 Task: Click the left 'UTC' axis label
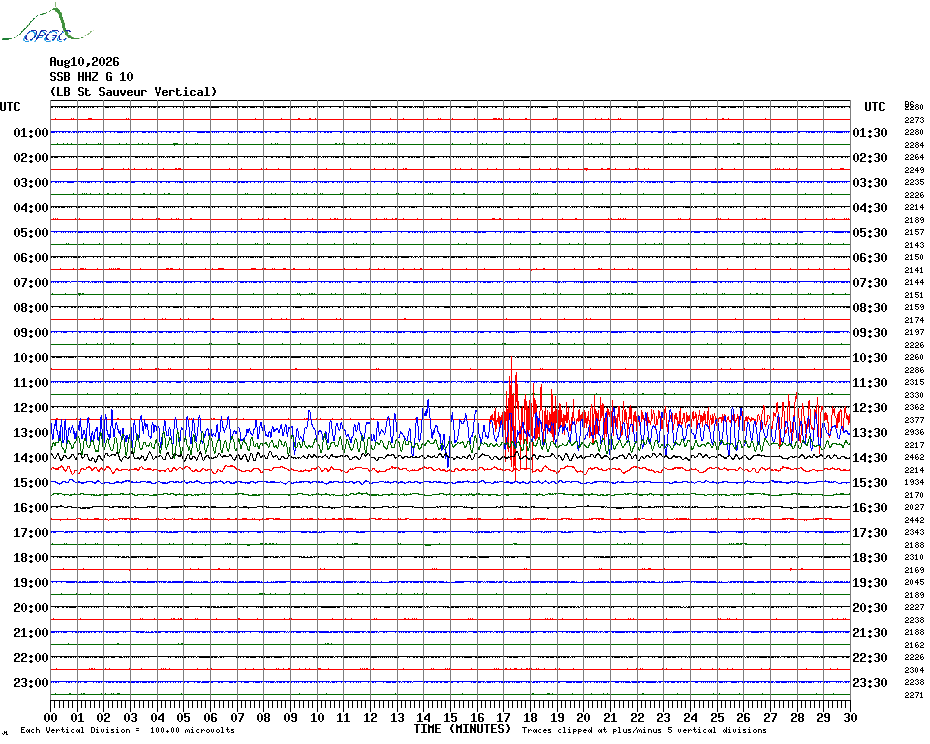click(10, 107)
